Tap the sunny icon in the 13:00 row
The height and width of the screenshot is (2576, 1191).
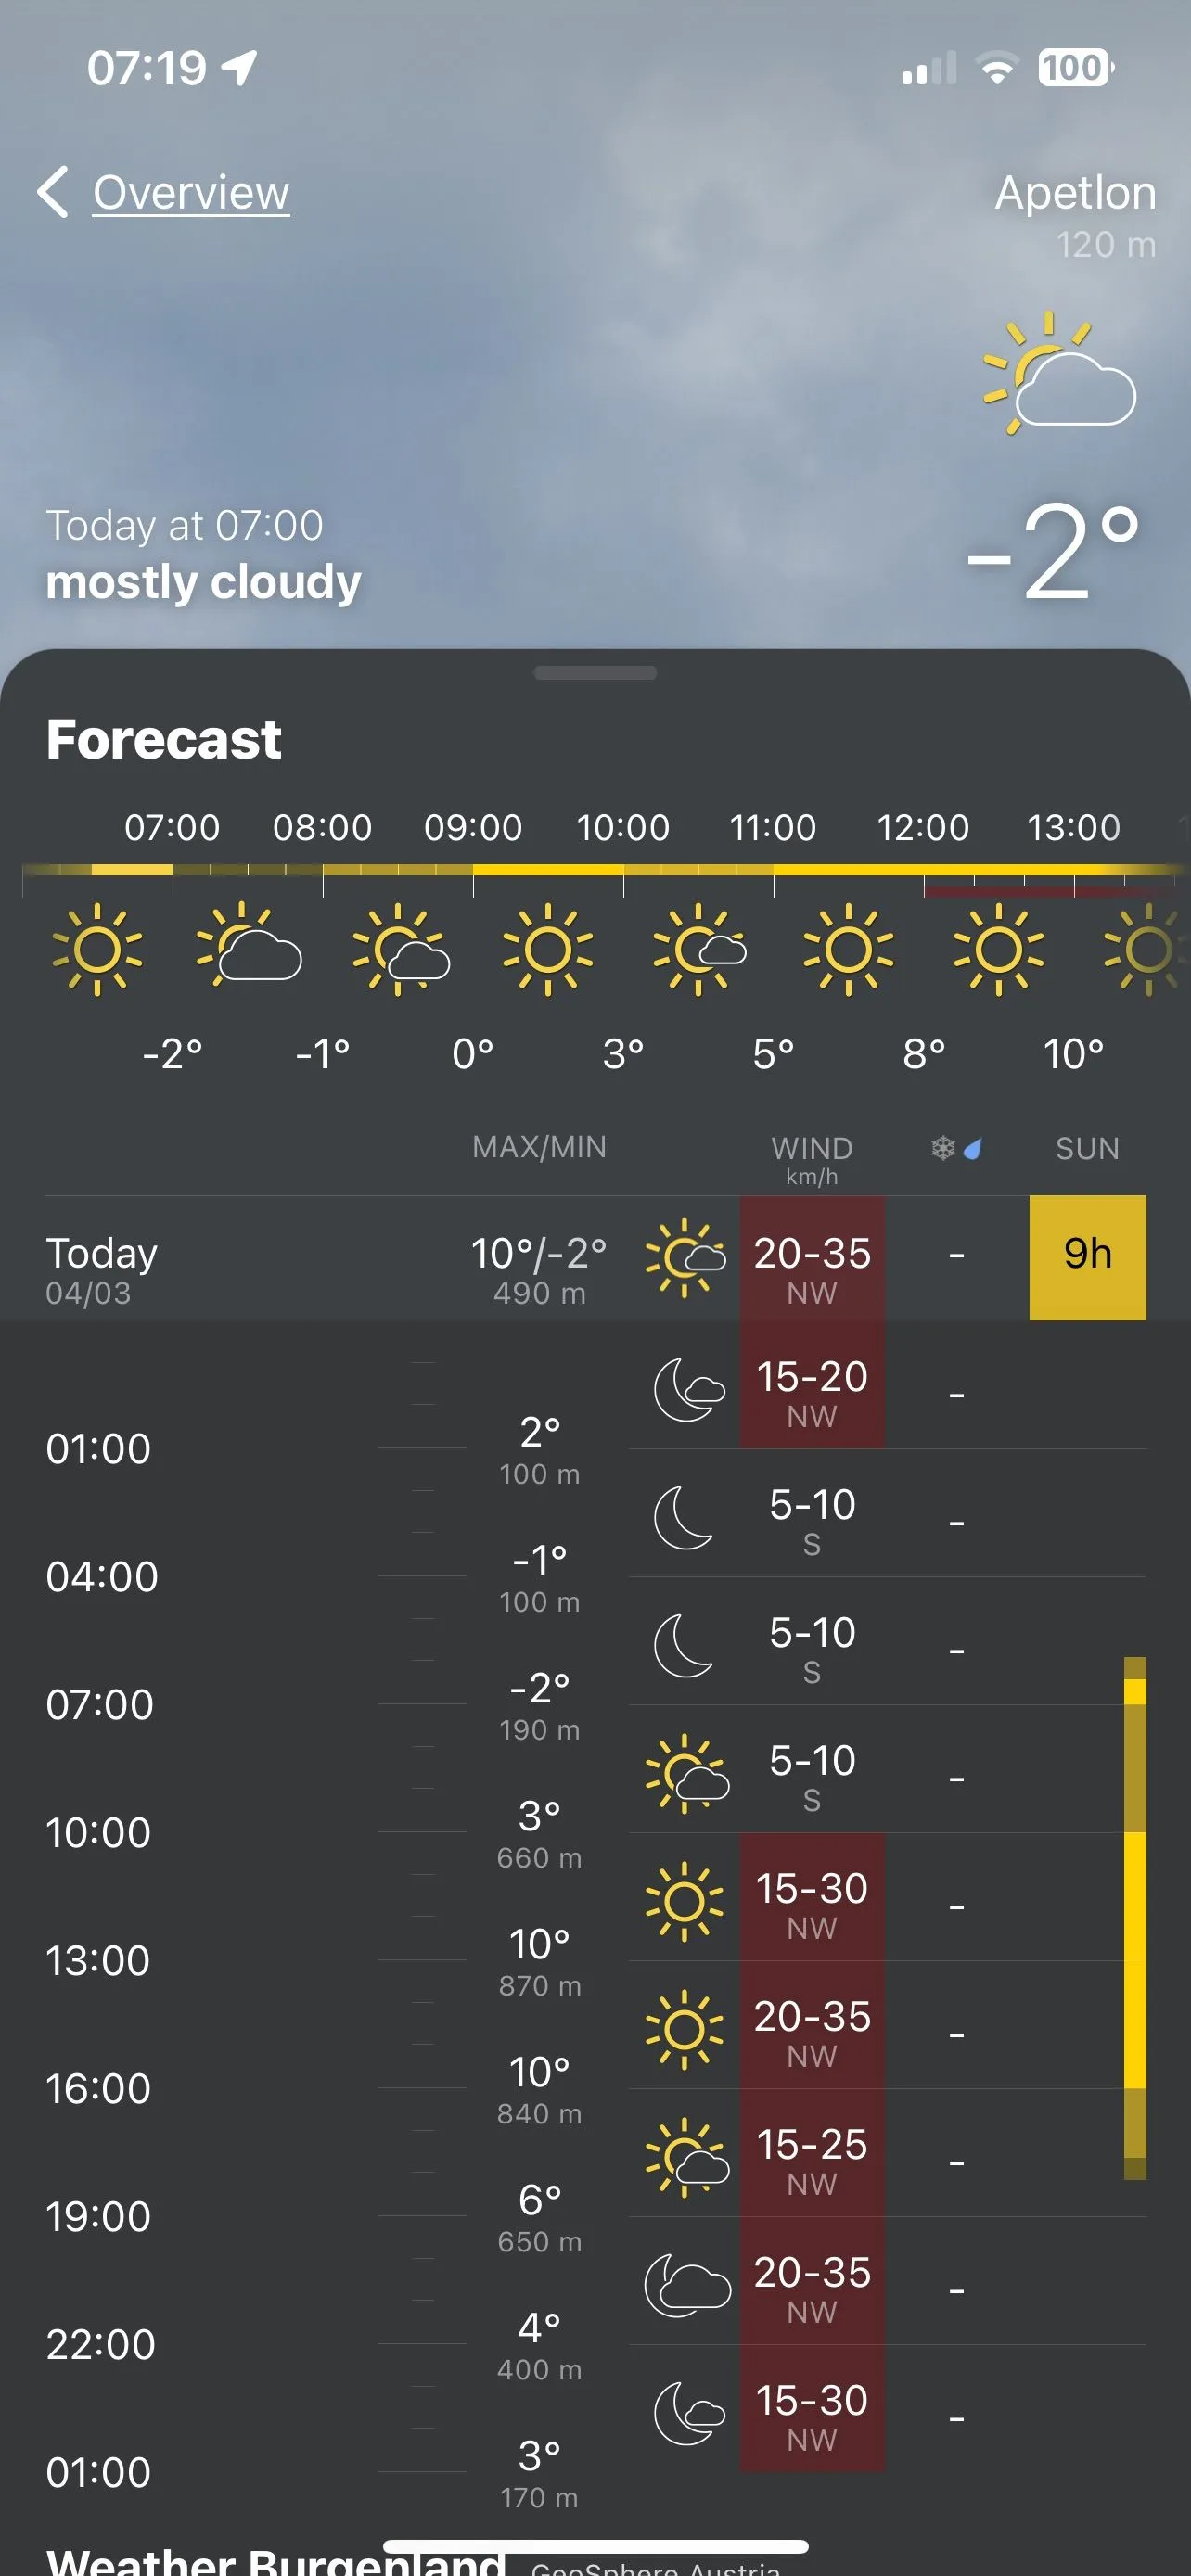pyautogui.click(x=684, y=1902)
